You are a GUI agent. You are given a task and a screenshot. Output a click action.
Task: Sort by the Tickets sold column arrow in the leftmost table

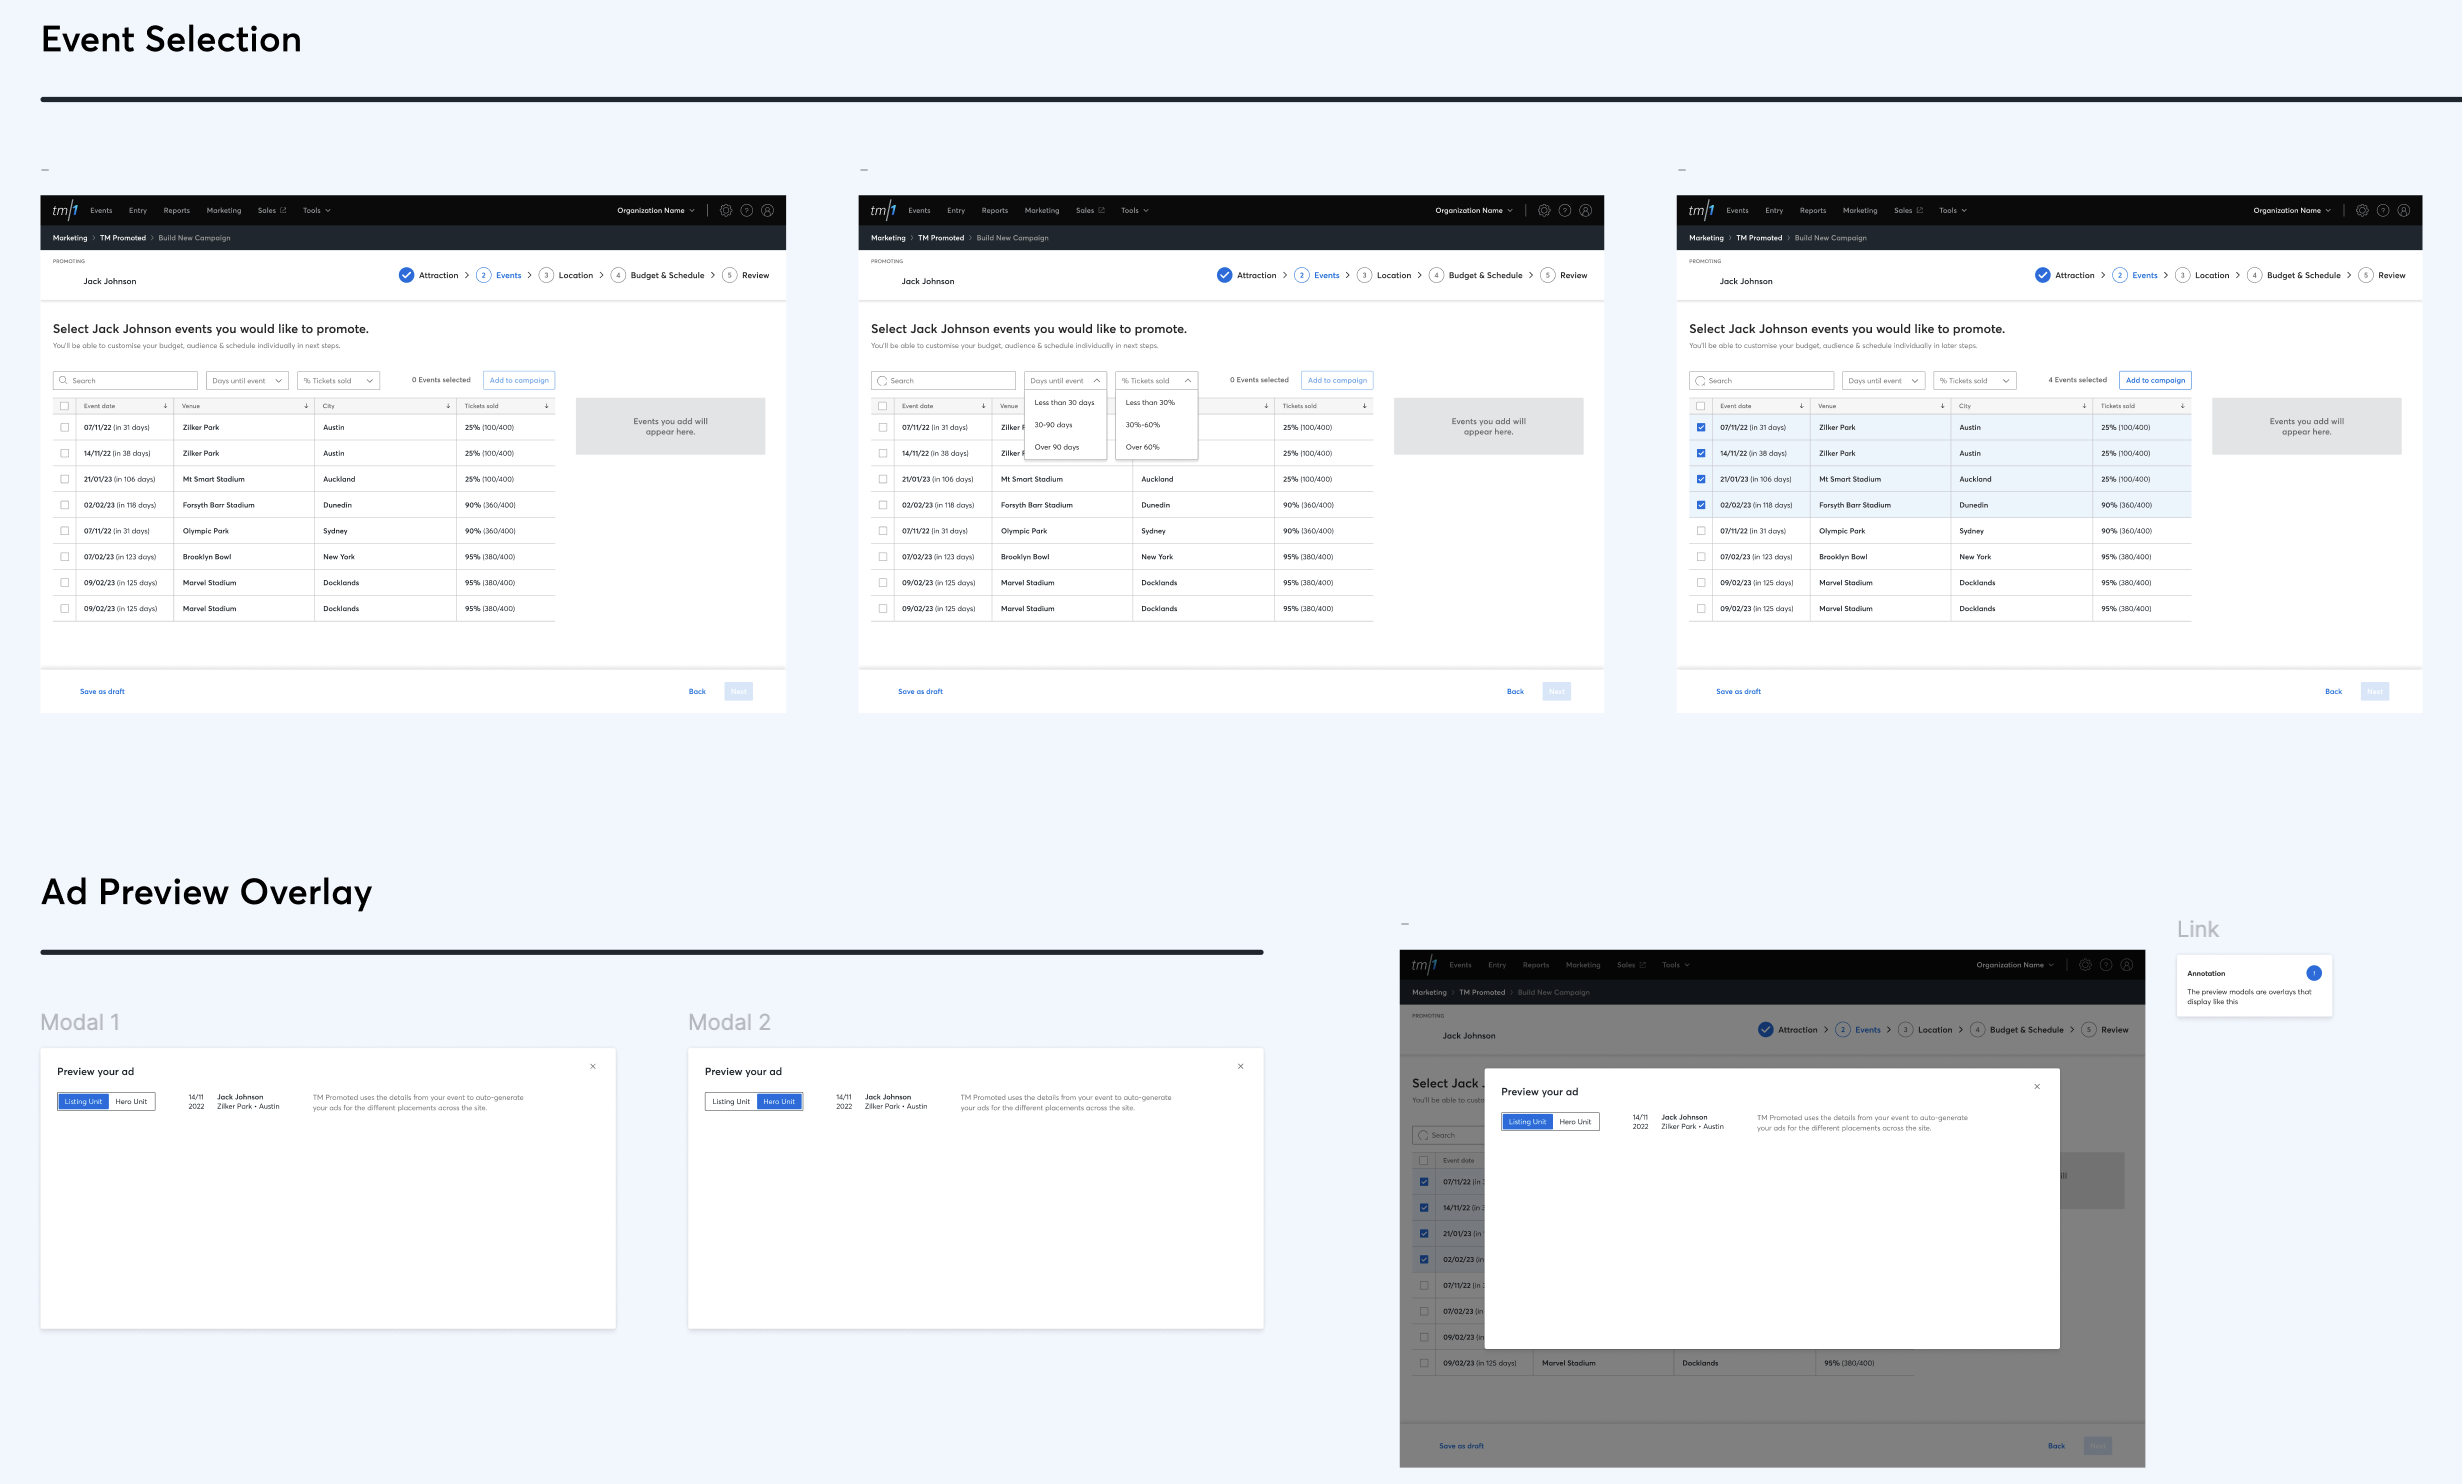546,406
